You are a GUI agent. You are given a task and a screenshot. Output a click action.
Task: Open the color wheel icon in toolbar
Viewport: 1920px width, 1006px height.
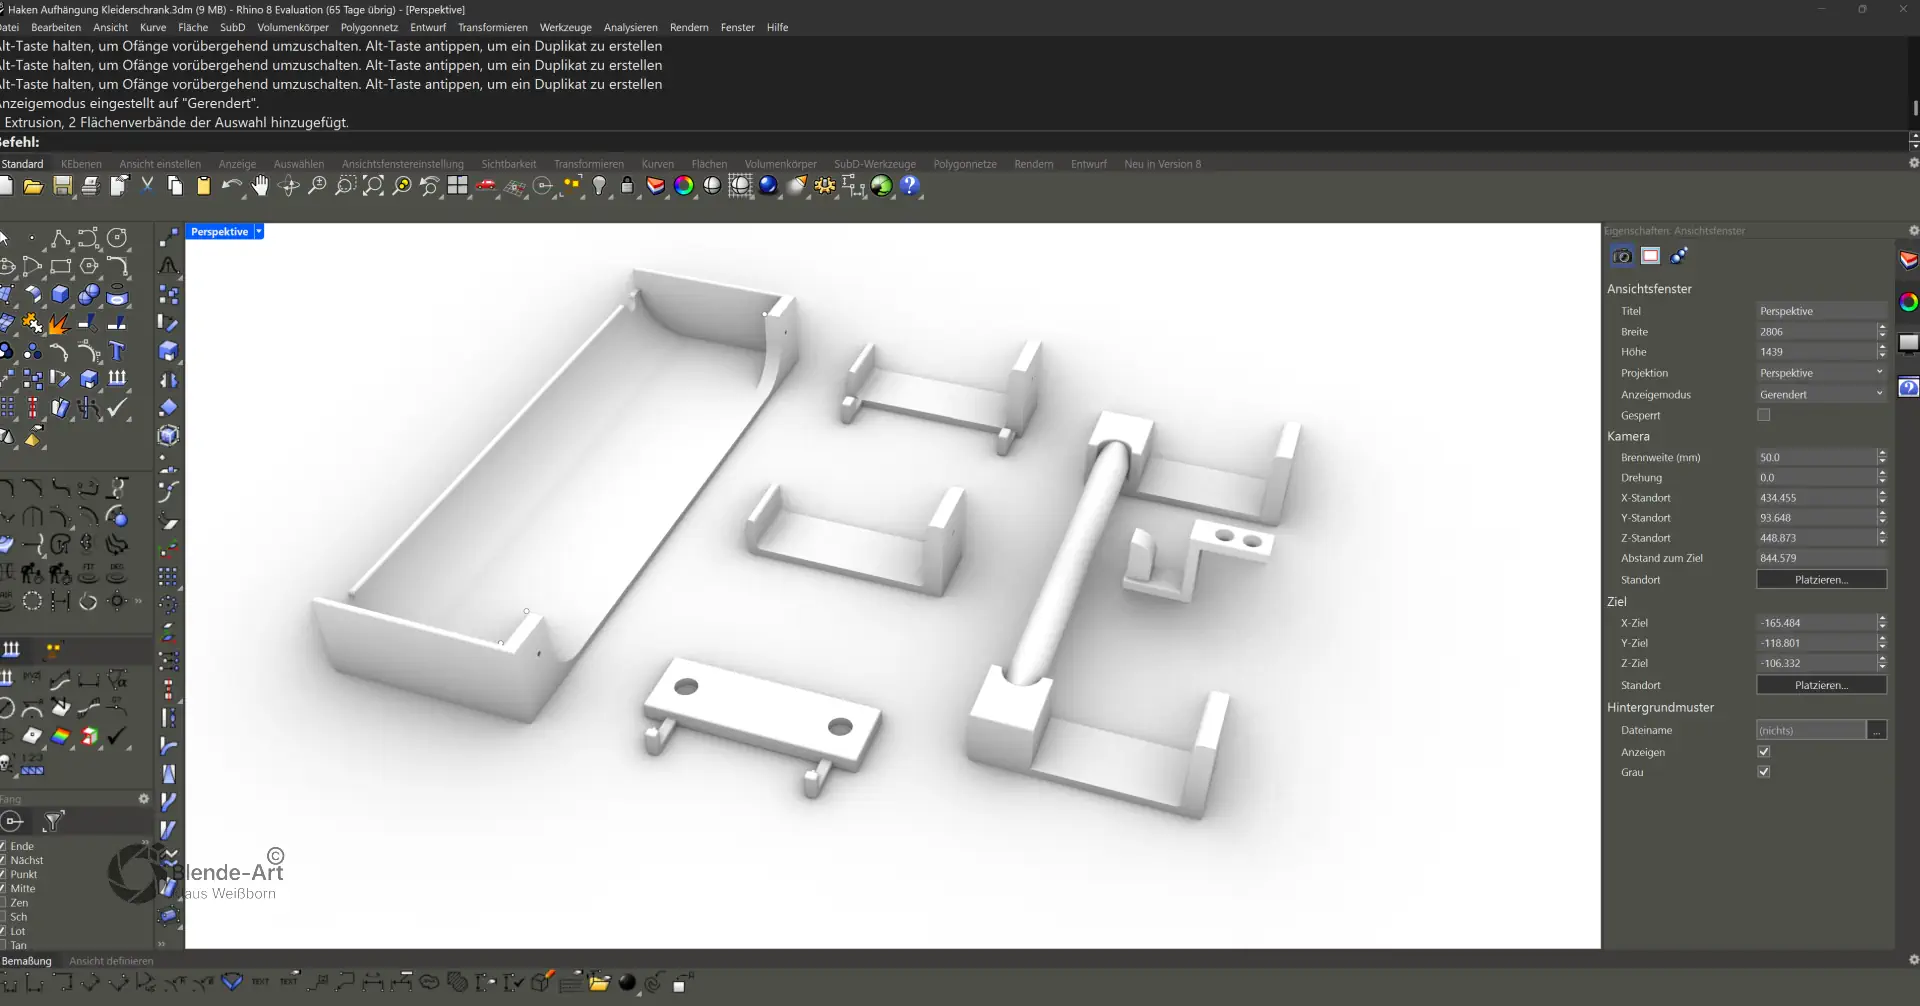pos(684,186)
